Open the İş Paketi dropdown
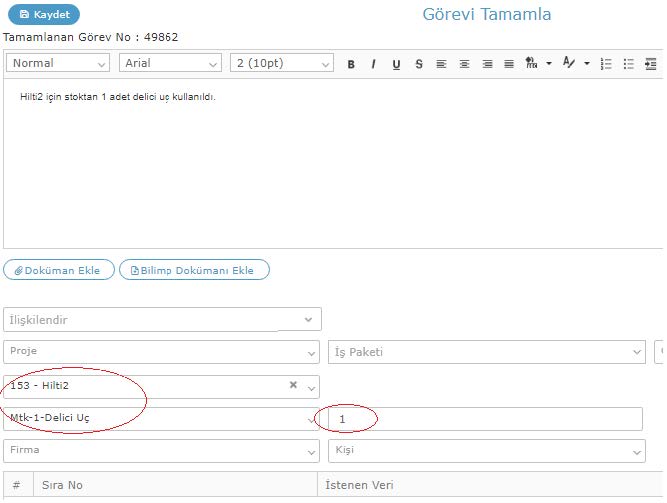Screen dimensions: 667x503 pos(487,352)
